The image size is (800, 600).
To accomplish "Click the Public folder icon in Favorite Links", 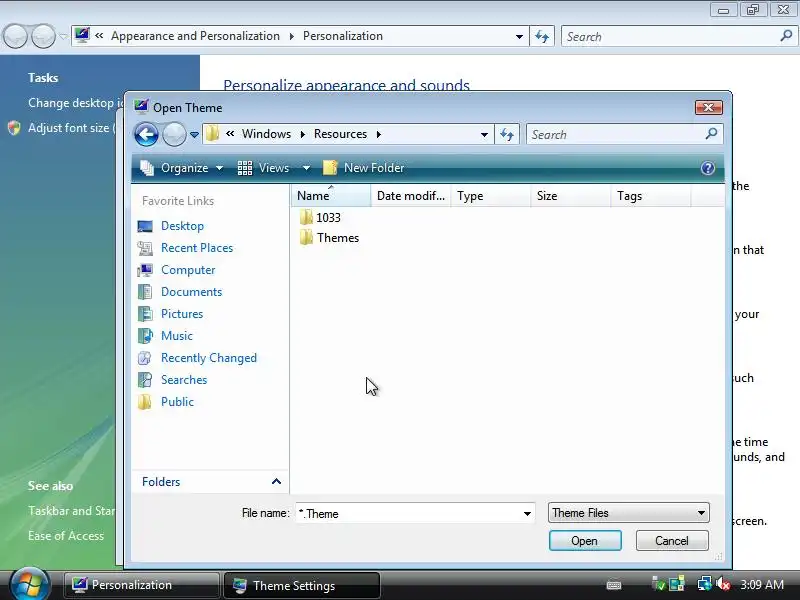I will coord(145,402).
